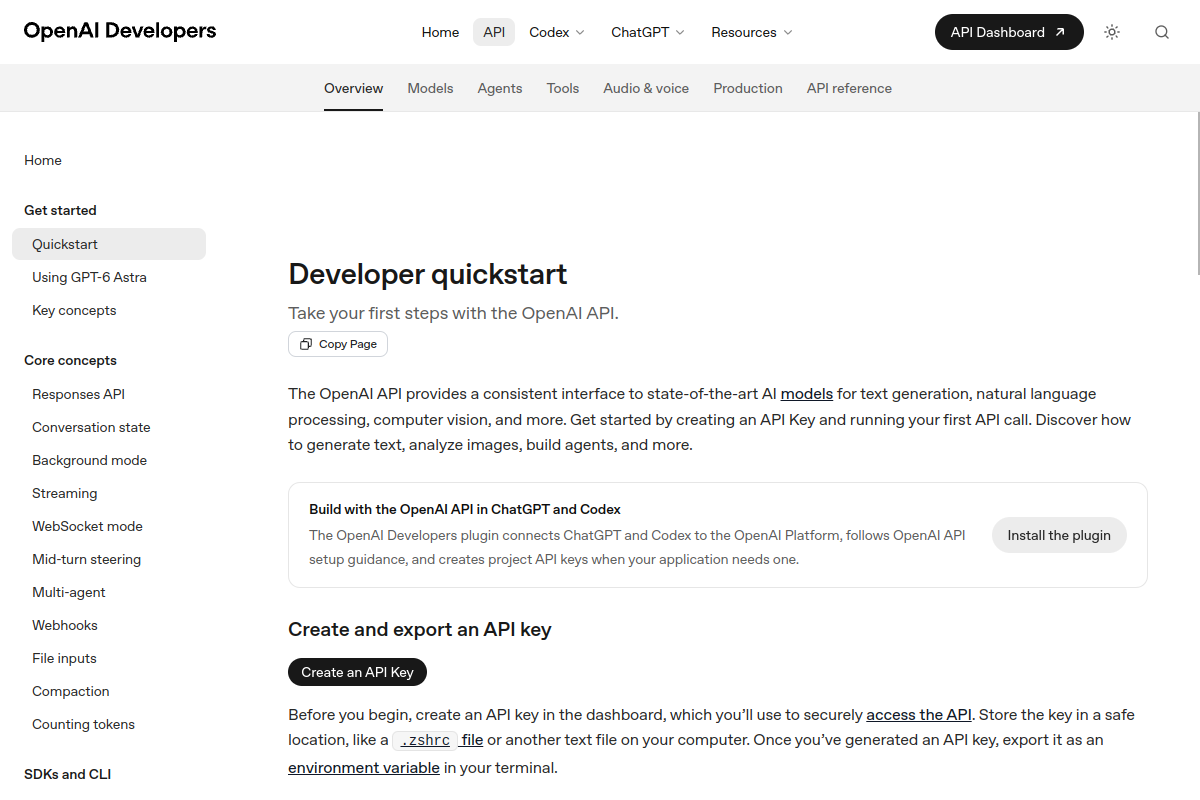This screenshot has width=1200, height=800.
Task: Follow the access the API link
Action: pyautogui.click(x=919, y=715)
